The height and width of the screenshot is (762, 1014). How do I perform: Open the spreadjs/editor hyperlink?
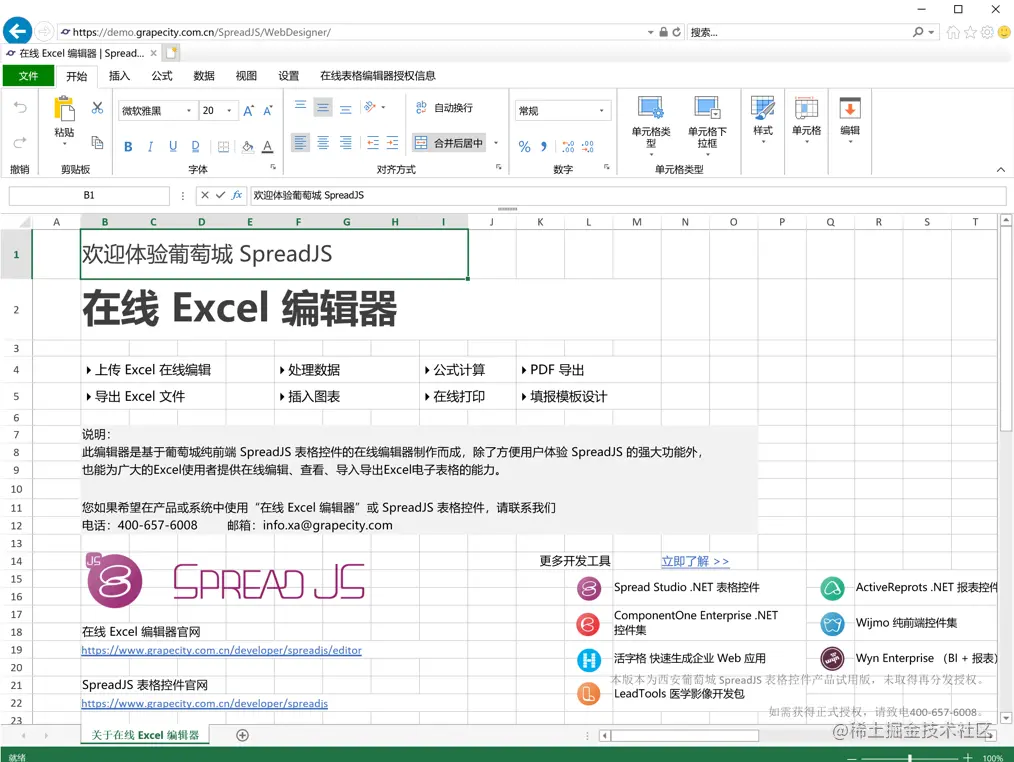click(221, 650)
